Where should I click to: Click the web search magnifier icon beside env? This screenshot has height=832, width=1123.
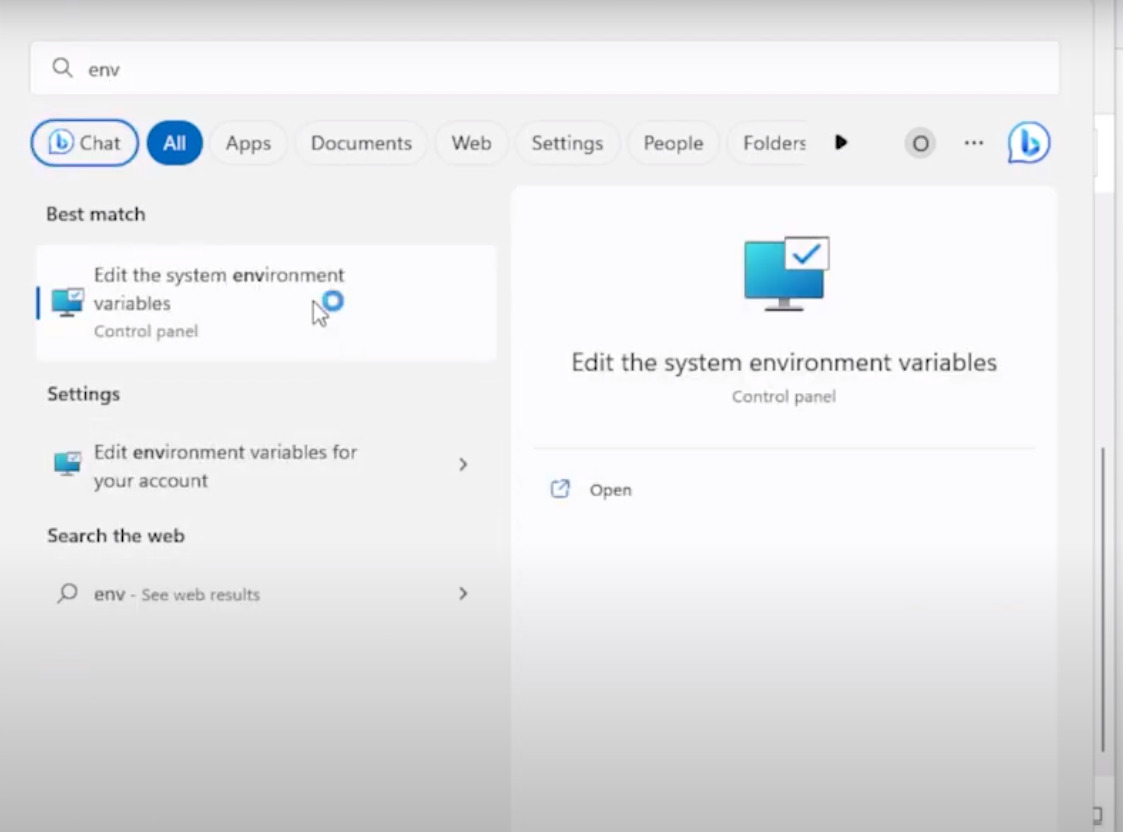[67, 593]
